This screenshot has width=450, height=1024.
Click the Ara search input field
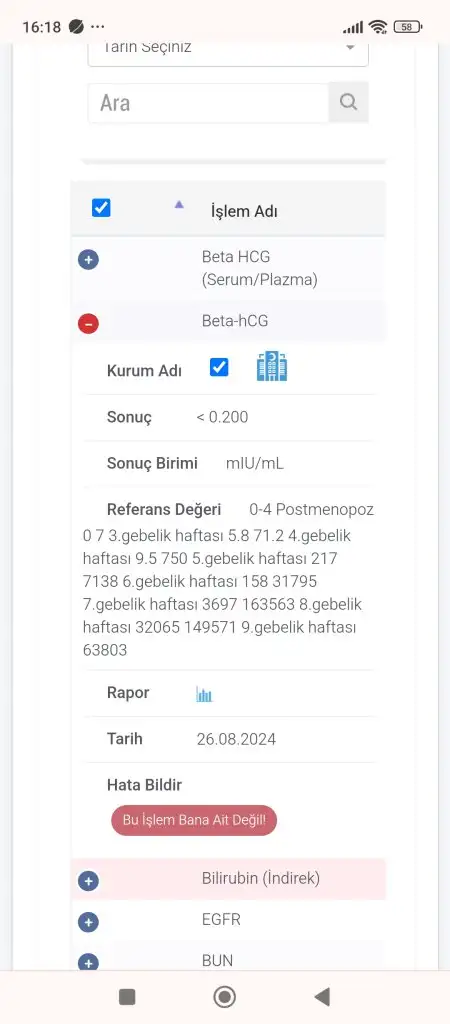pos(208,103)
